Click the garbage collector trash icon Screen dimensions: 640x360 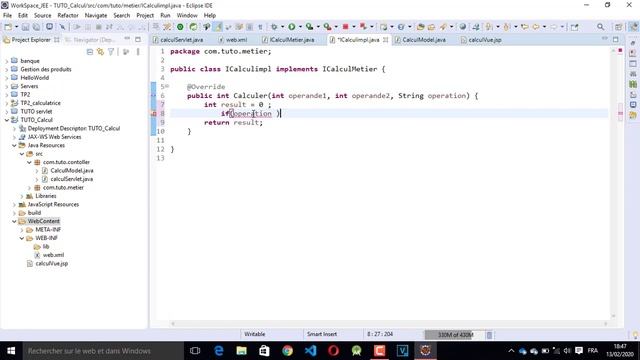(x=489, y=335)
